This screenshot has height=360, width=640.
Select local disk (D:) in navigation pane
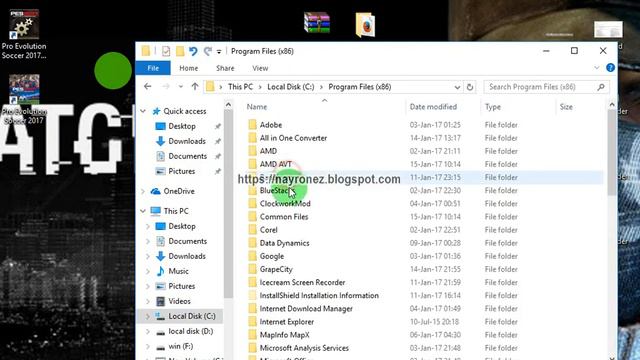pyautogui.click(x=191, y=331)
